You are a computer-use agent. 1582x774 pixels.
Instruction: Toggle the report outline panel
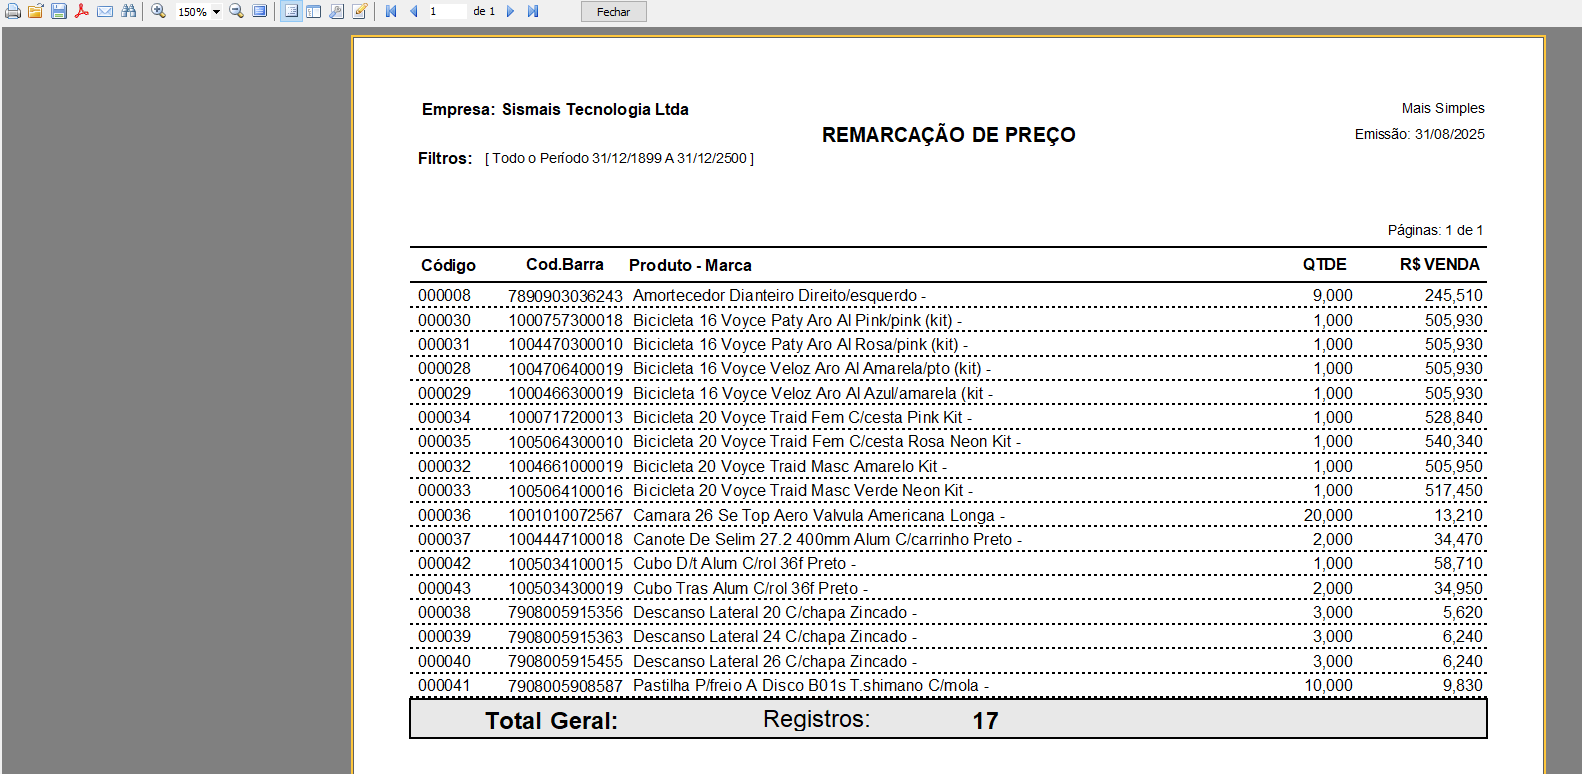(291, 12)
